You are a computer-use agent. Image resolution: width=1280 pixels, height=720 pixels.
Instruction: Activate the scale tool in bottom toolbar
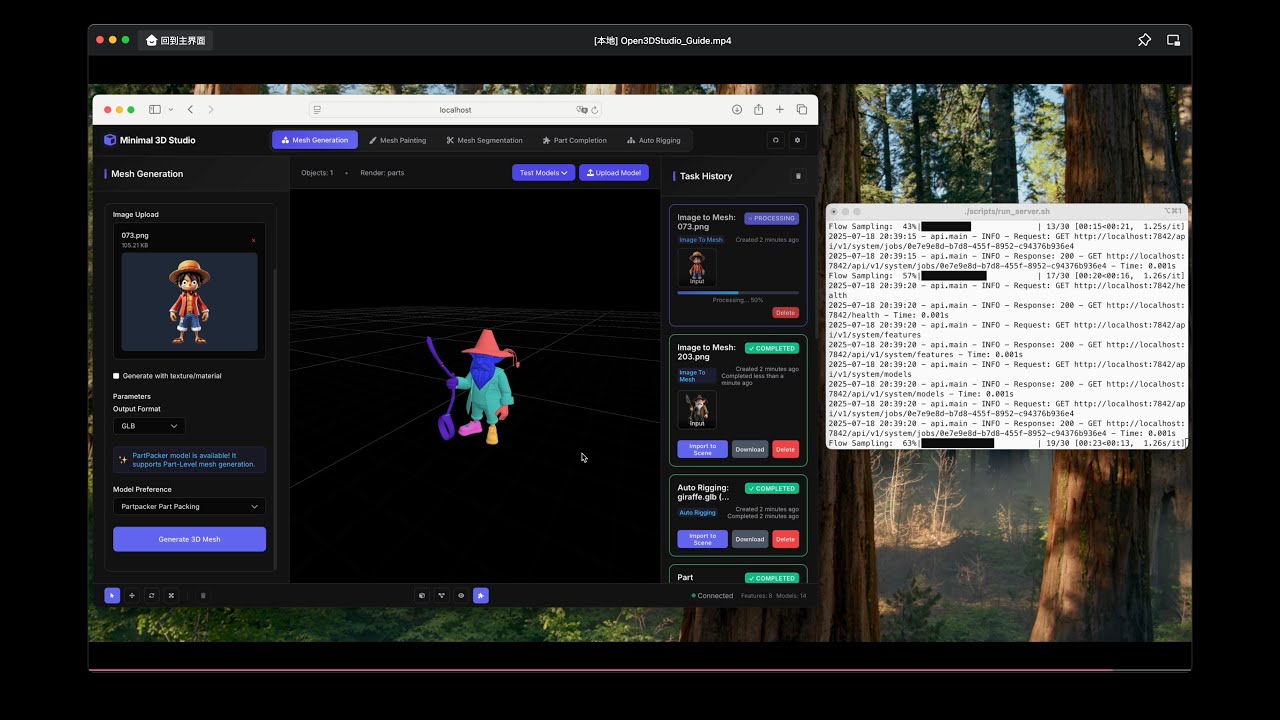(171, 595)
